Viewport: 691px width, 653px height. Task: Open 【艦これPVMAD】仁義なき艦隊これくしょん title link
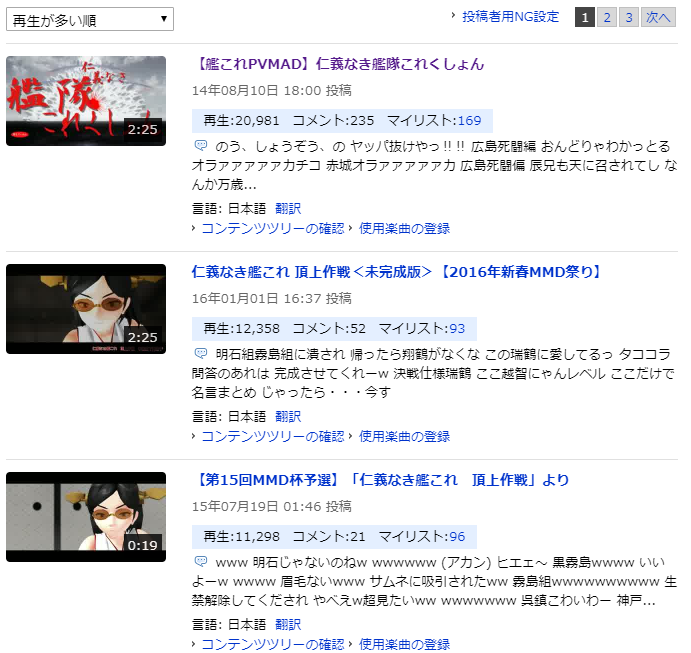tap(338, 64)
